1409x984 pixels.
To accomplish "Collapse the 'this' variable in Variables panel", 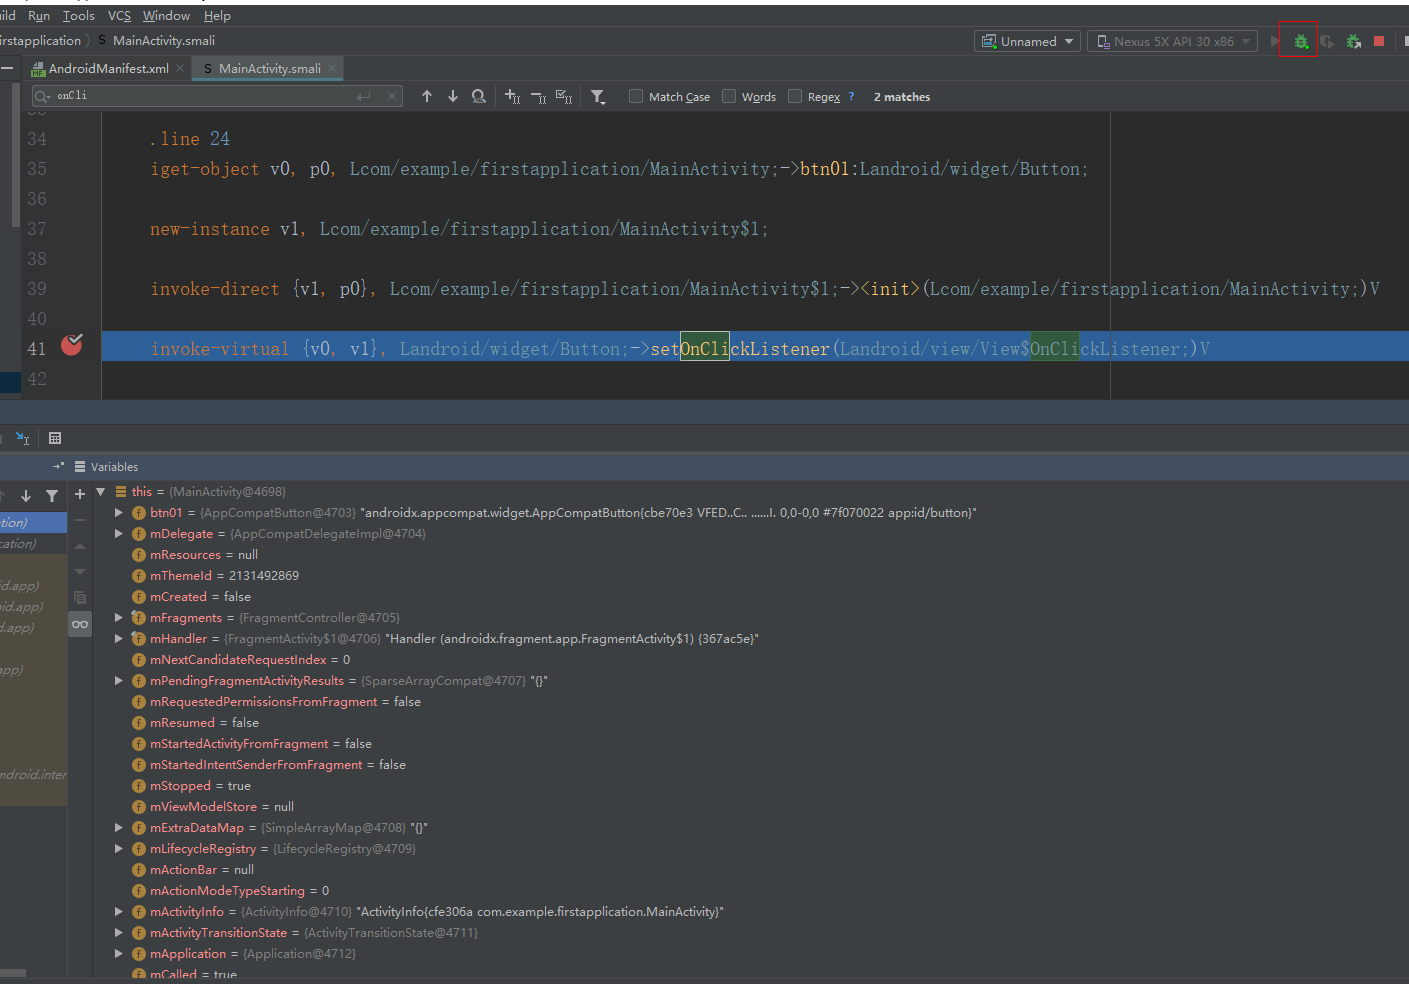I will 100,491.
